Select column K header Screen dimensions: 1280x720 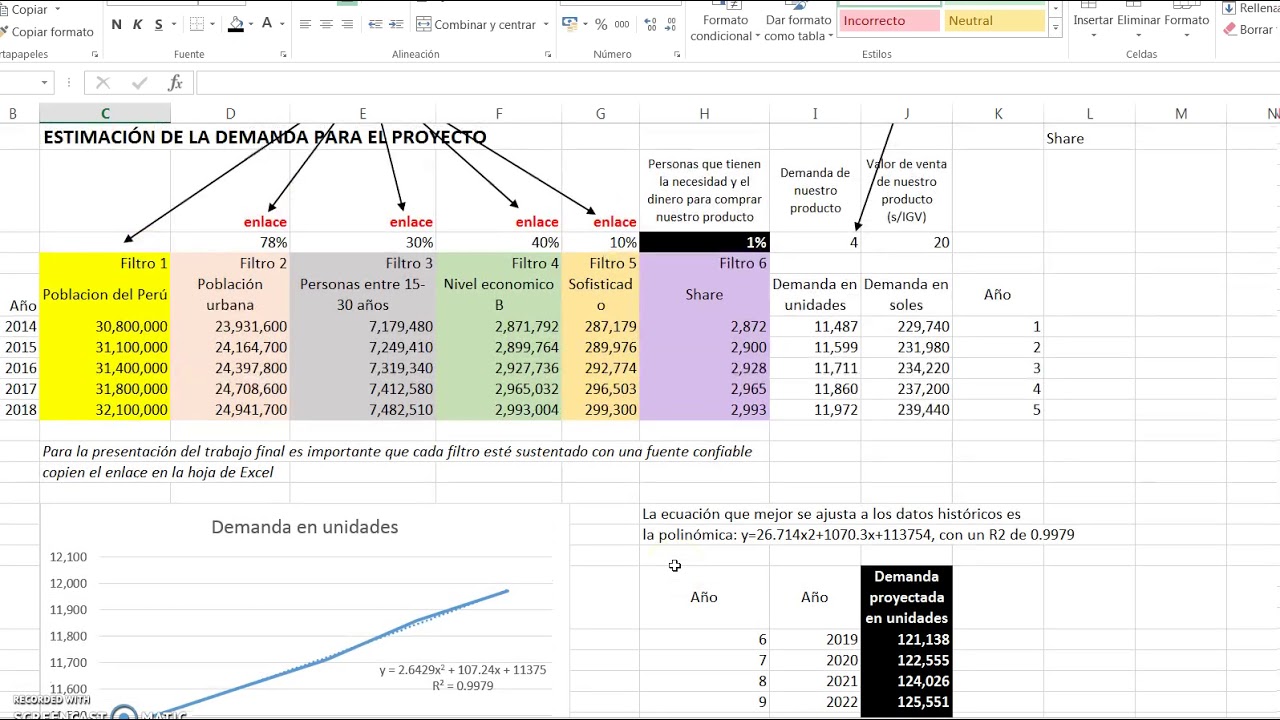tap(998, 114)
